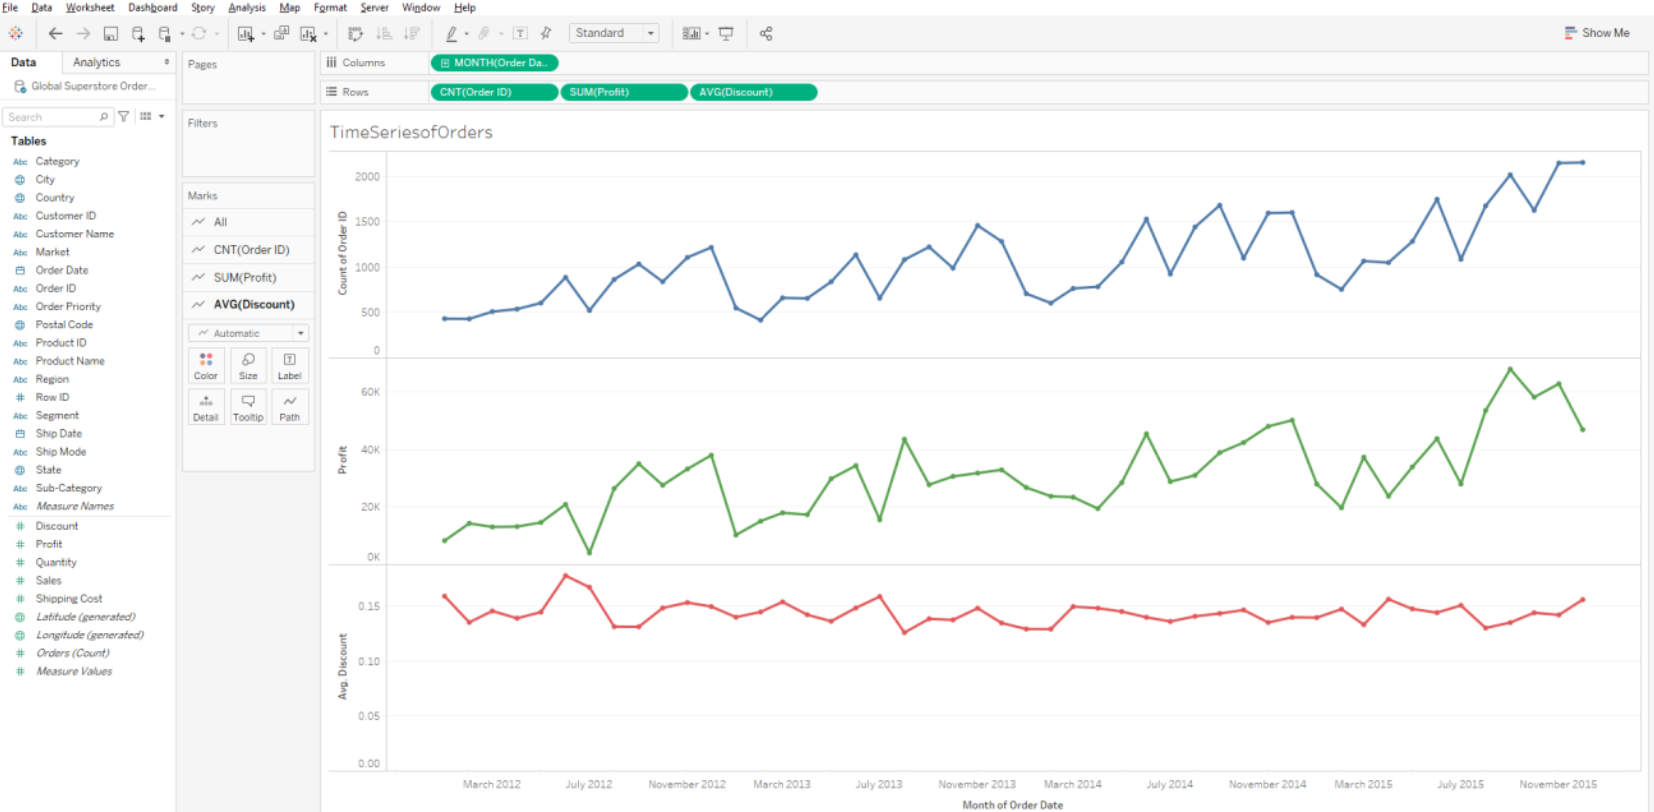Add a new data source
Screen dimensions: 1654x812
138,33
